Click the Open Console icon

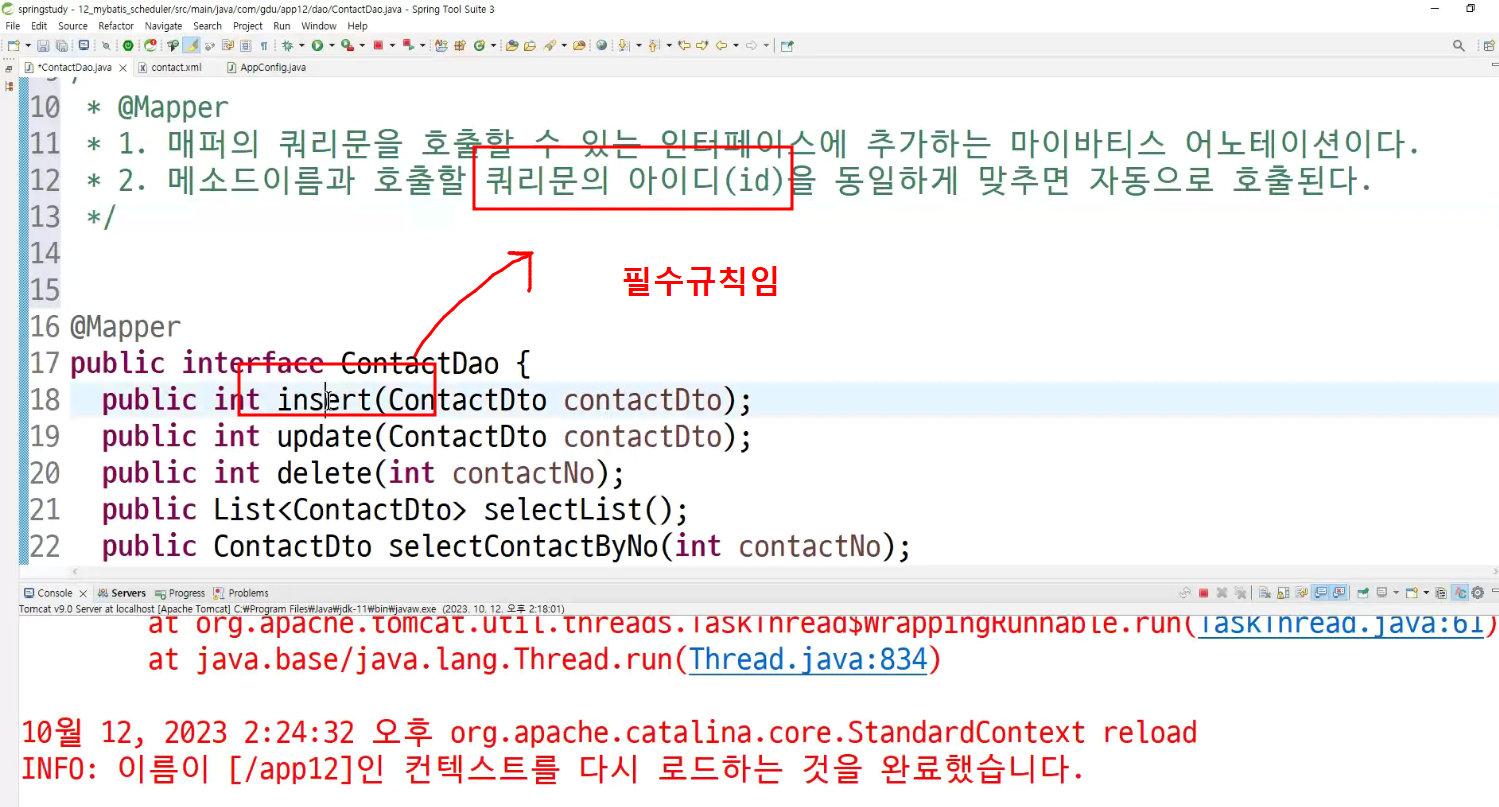click(x=1411, y=593)
